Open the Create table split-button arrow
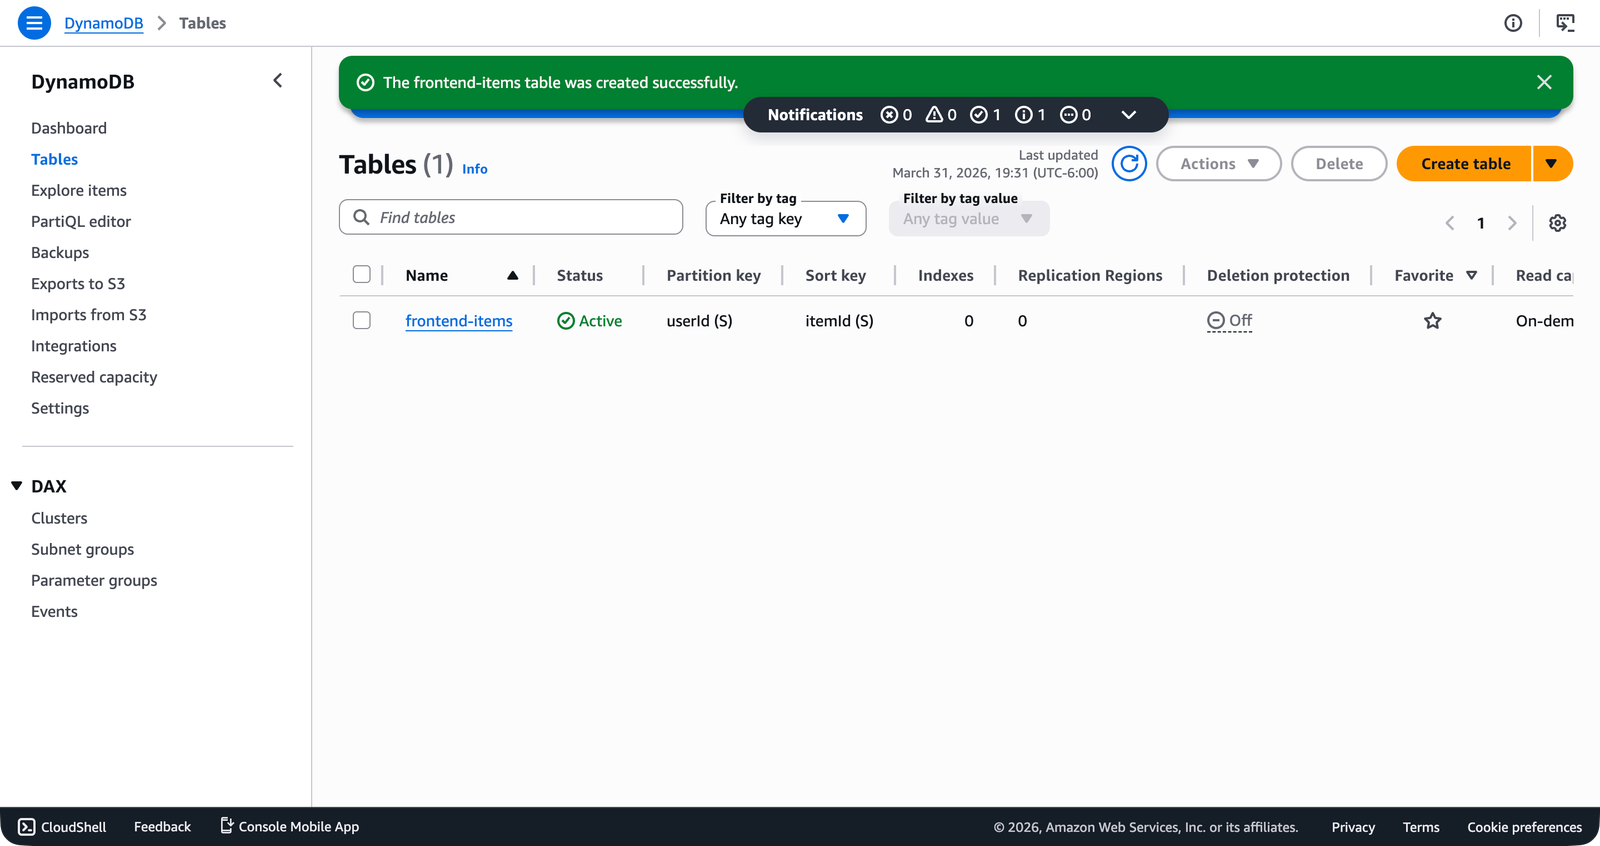 click(1551, 164)
